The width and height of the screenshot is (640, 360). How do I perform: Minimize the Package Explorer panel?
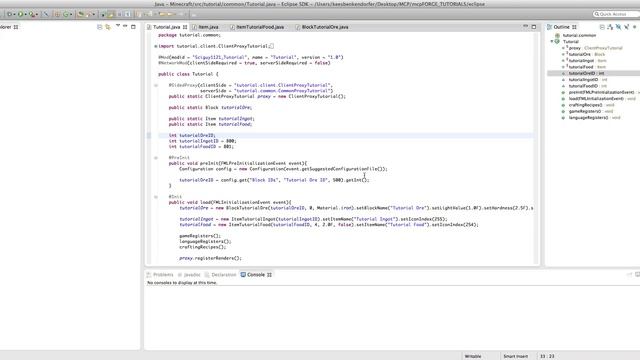(125, 26)
